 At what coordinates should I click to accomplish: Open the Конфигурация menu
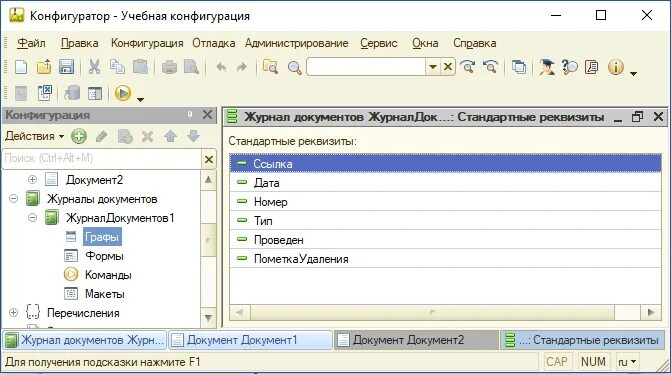pyautogui.click(x=147, y=43)
